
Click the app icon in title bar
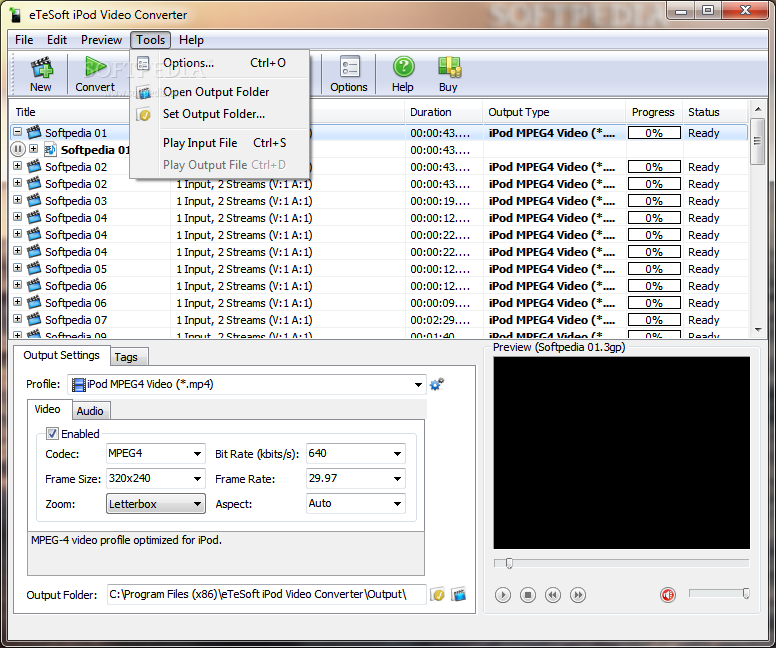point(15,15)
